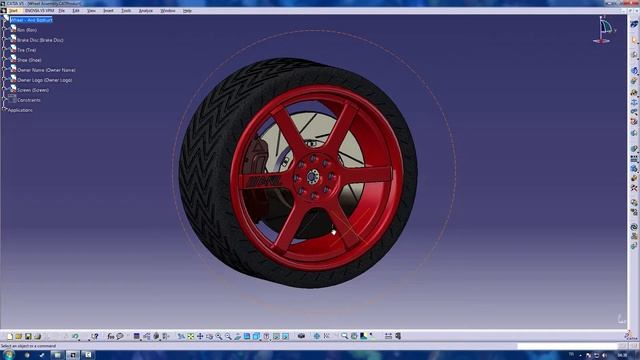
Task: Select 'Constraints' in the tree
Action: point(29,100)
